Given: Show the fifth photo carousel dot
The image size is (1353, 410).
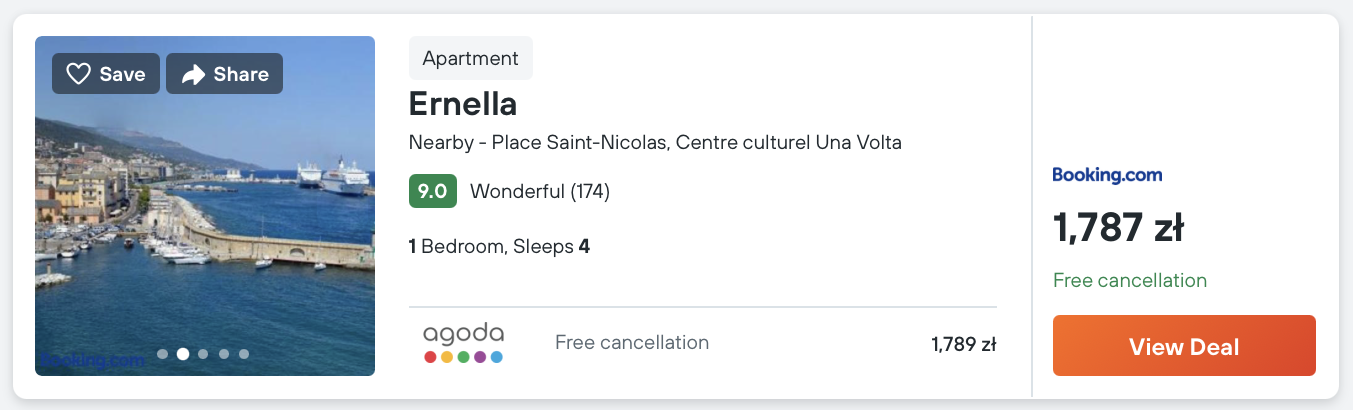Looking at the screenshot, I should (244, 353).
